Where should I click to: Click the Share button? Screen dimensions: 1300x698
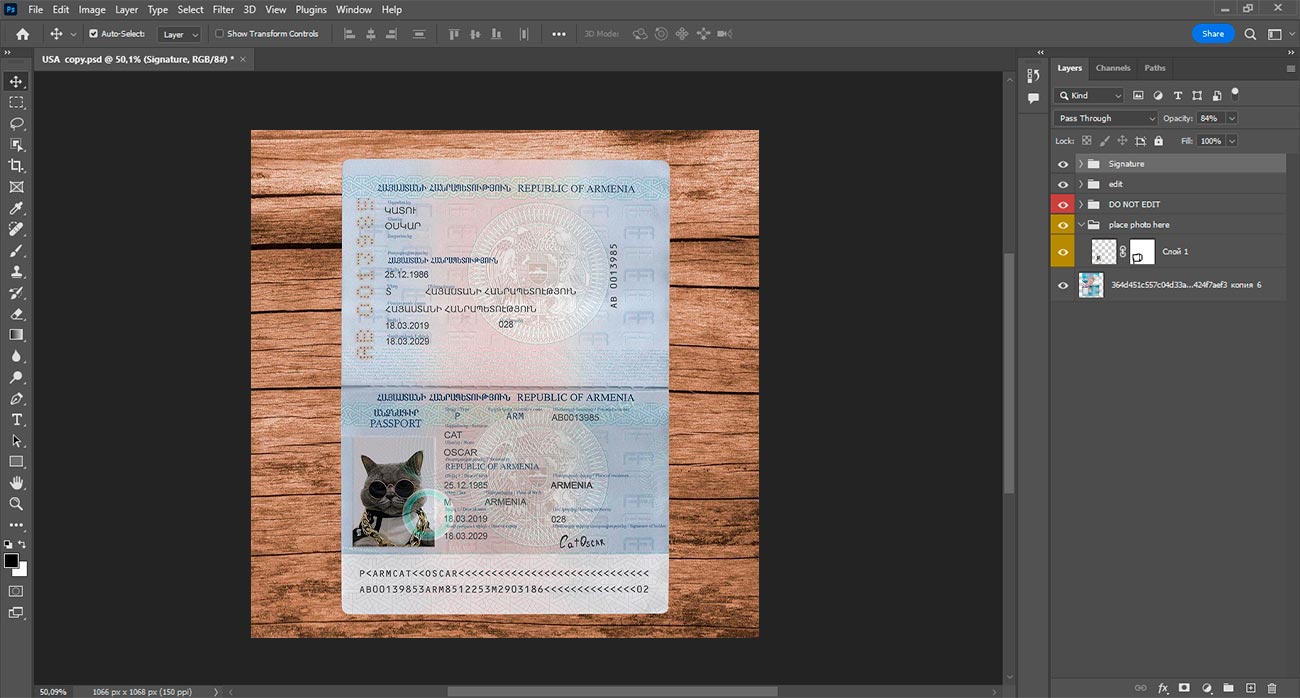pos(1212,34)
